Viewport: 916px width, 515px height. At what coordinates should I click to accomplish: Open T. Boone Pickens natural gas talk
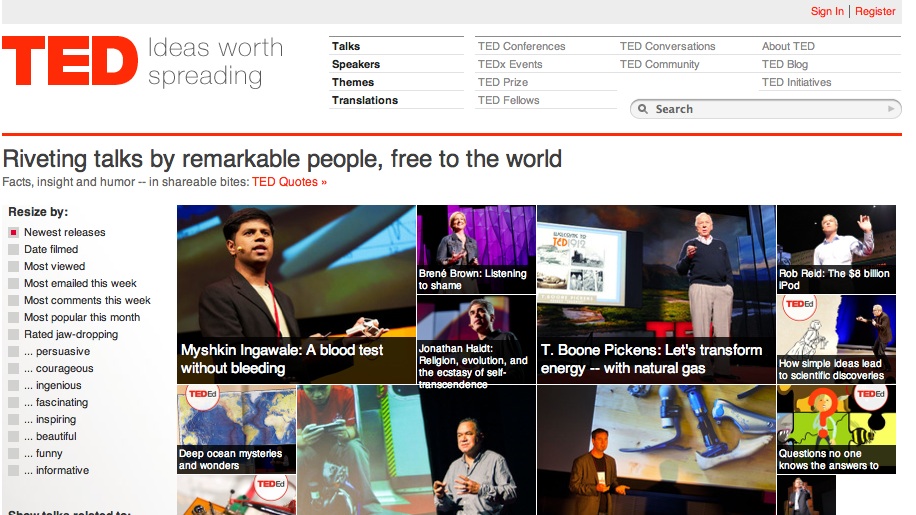(x=656, y=294)
